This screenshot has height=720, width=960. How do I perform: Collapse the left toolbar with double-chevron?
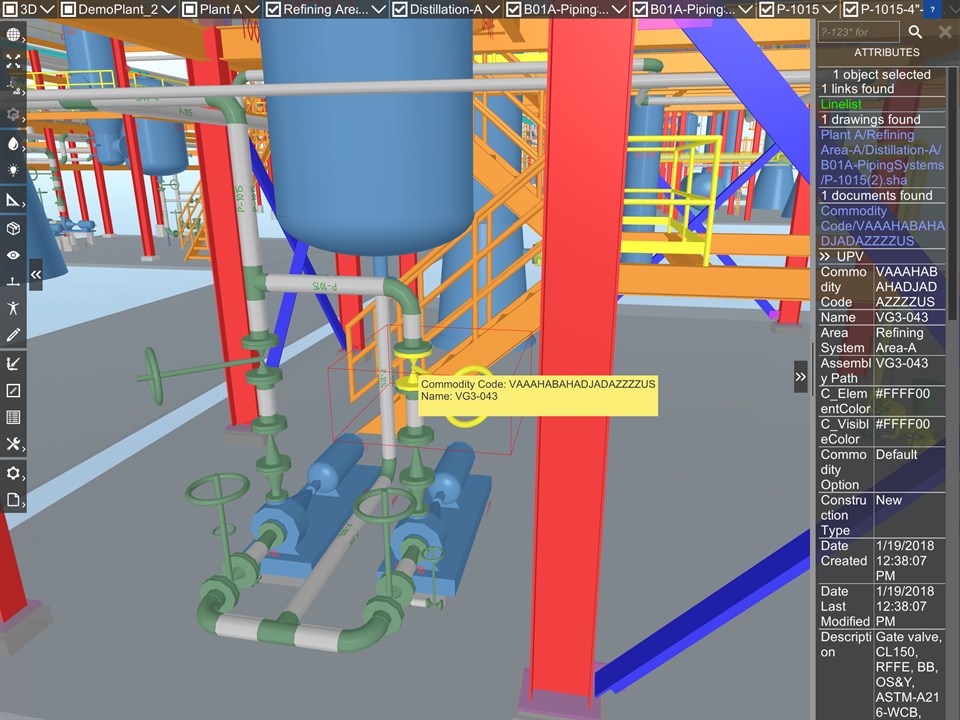36,274
